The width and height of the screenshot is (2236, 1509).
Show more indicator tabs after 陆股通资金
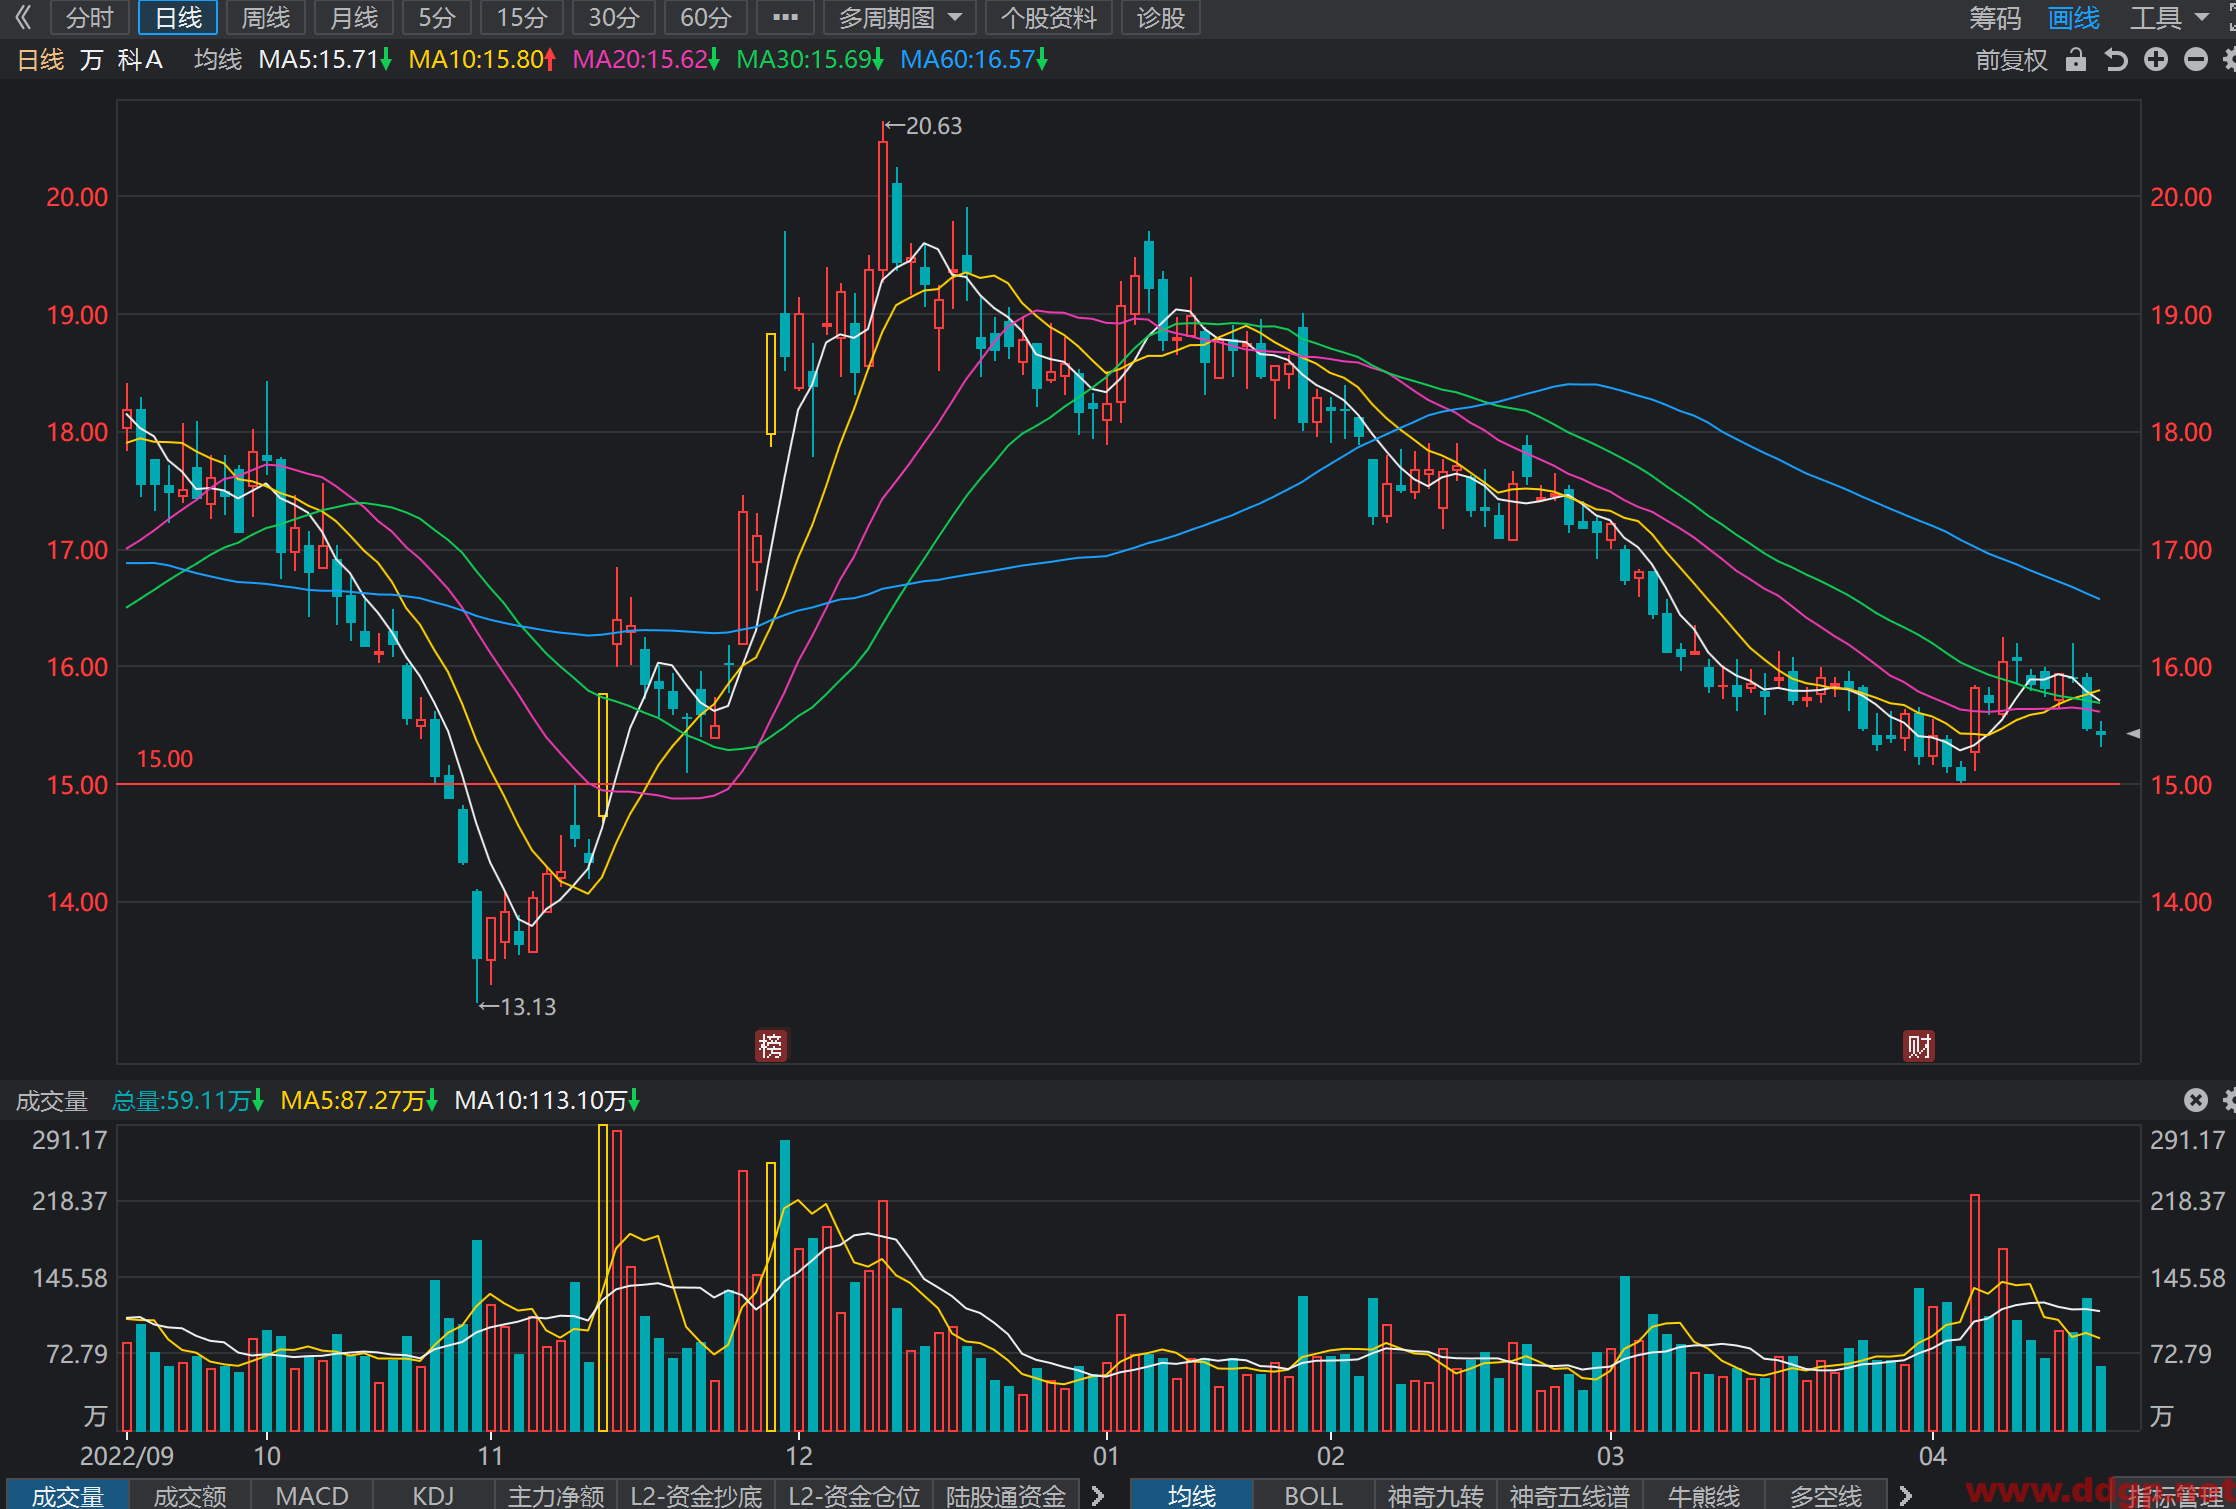1098,1496
